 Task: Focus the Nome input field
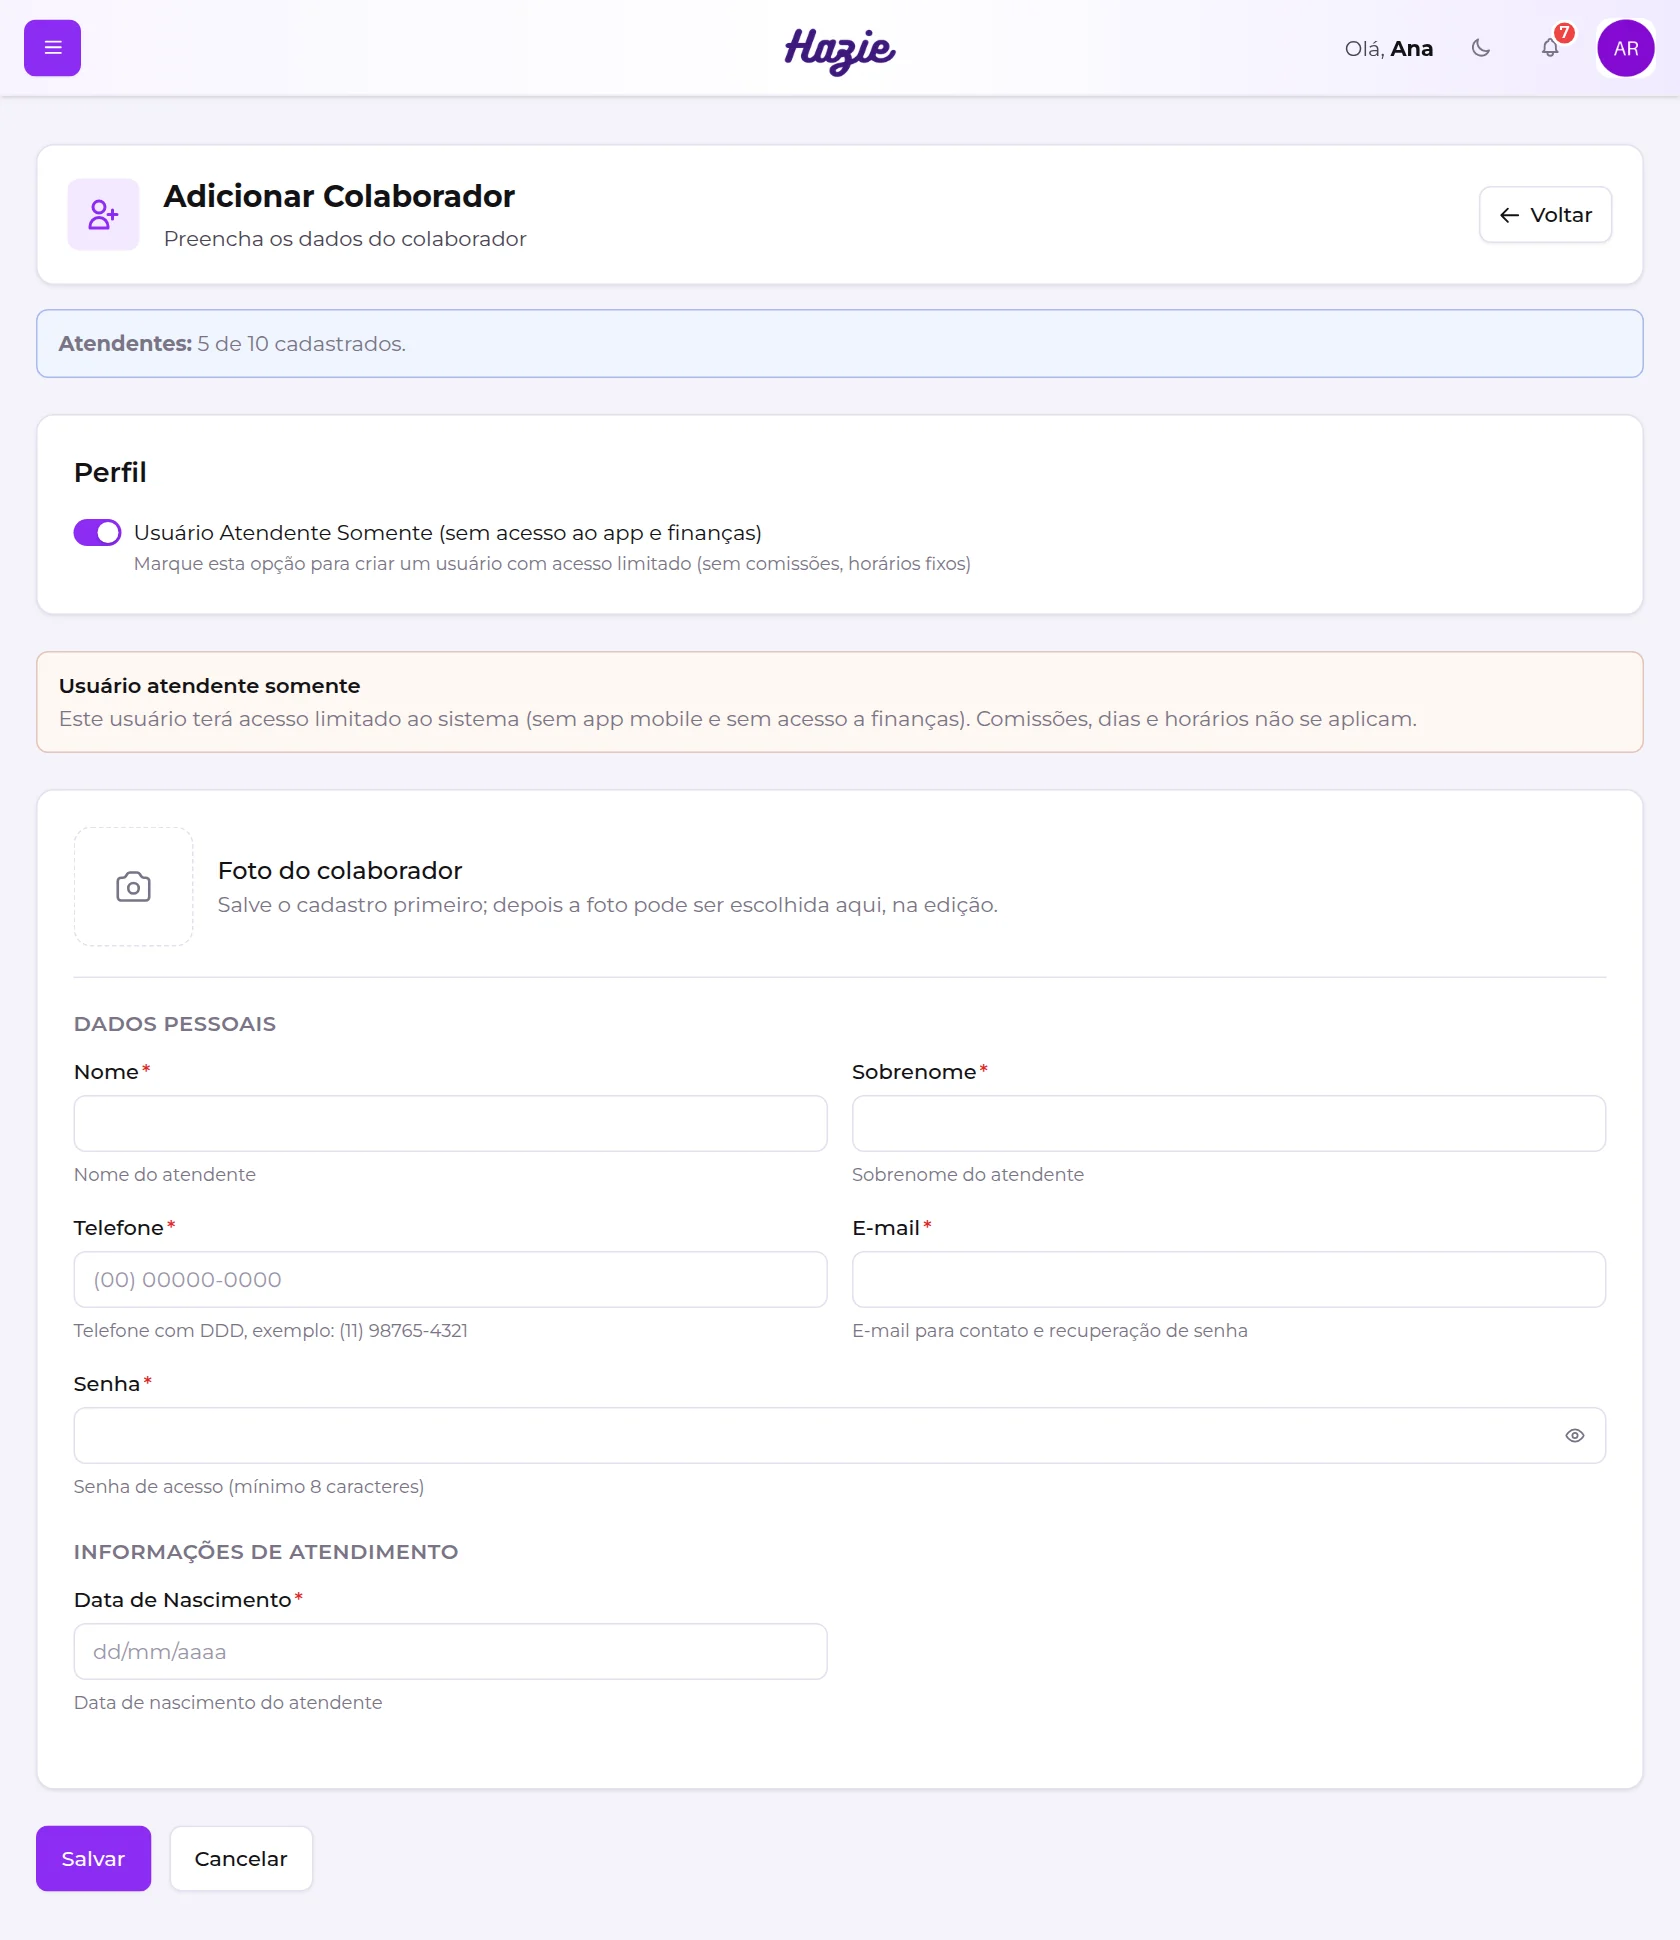[450, 1124]
